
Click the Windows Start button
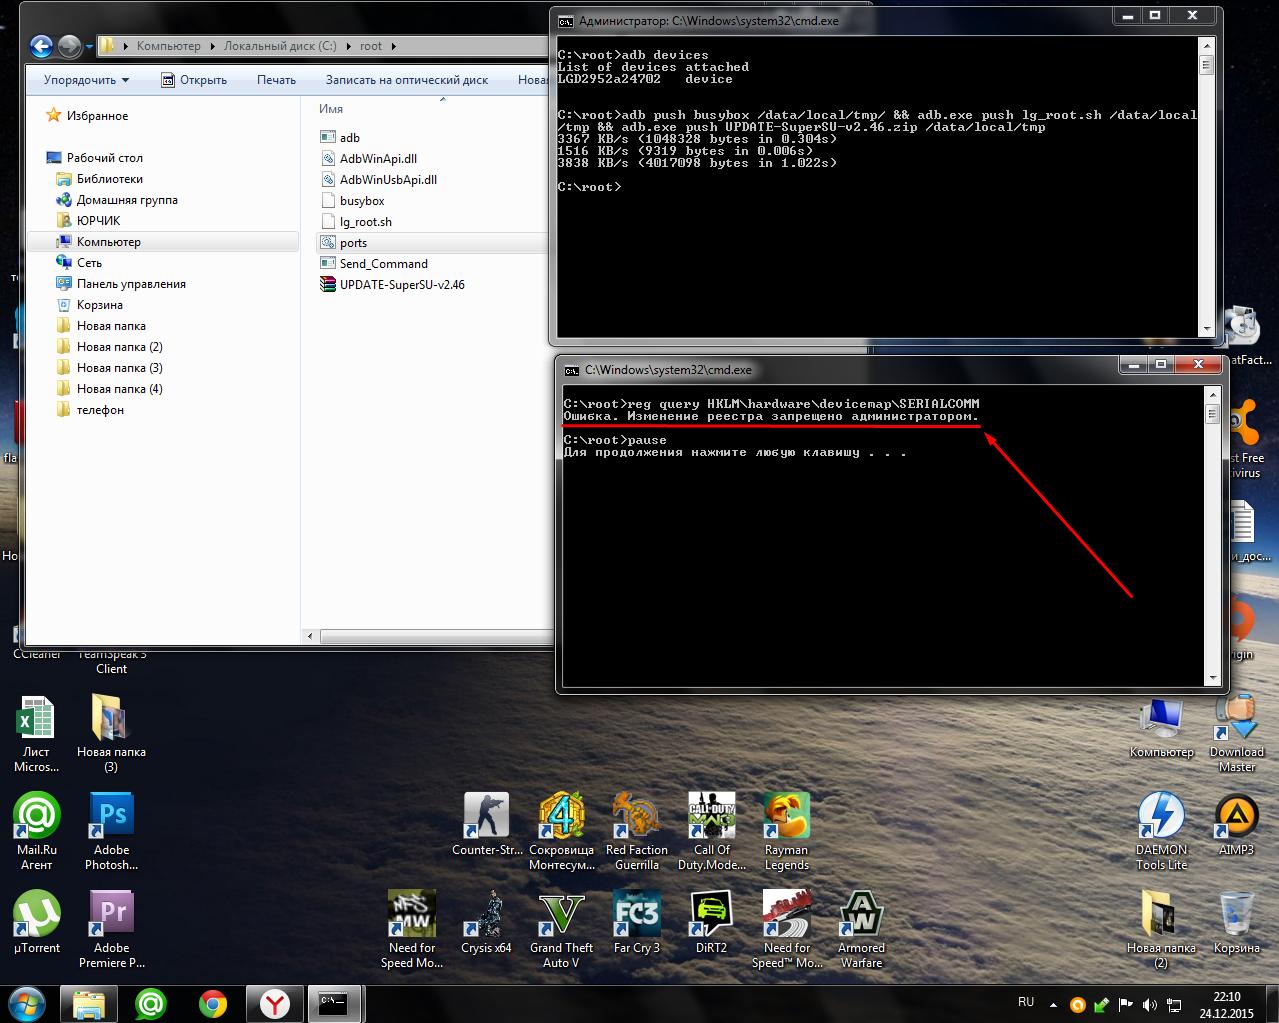pyautogui.click(x=26, y=1003)
